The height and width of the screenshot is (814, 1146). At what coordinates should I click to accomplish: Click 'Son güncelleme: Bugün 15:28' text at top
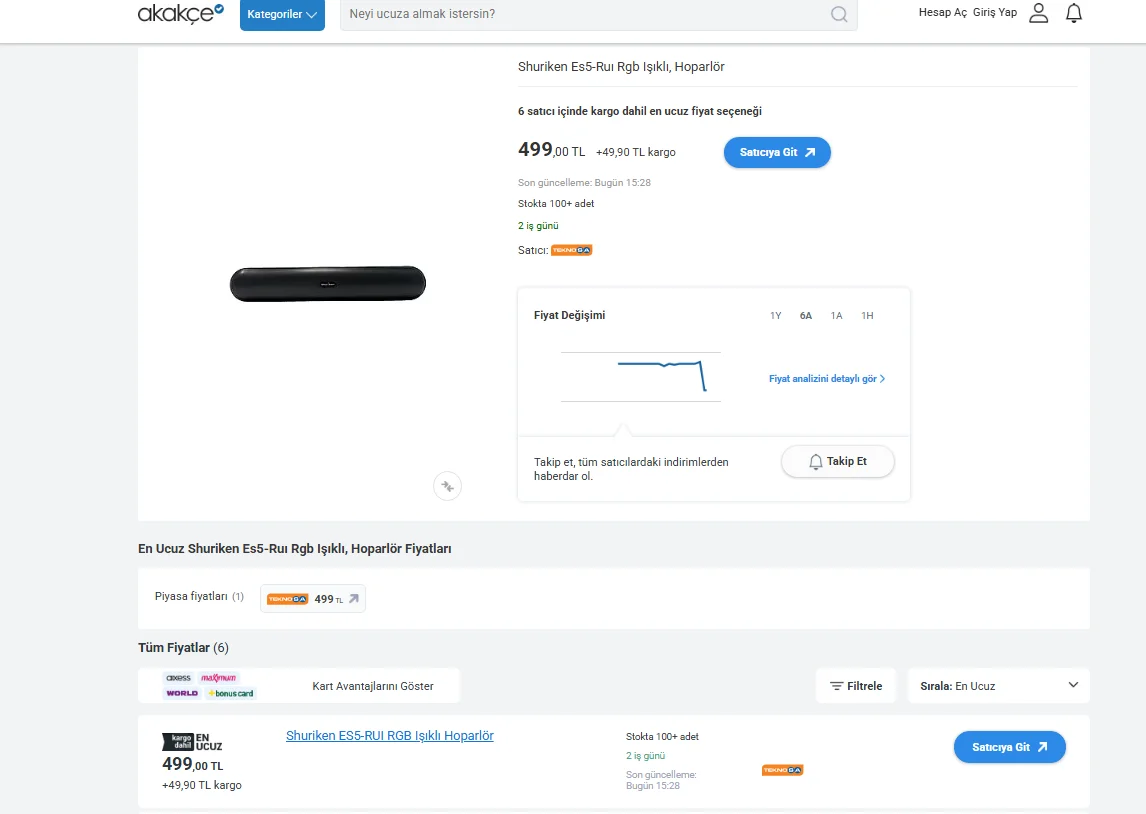(x=584, y=183)
